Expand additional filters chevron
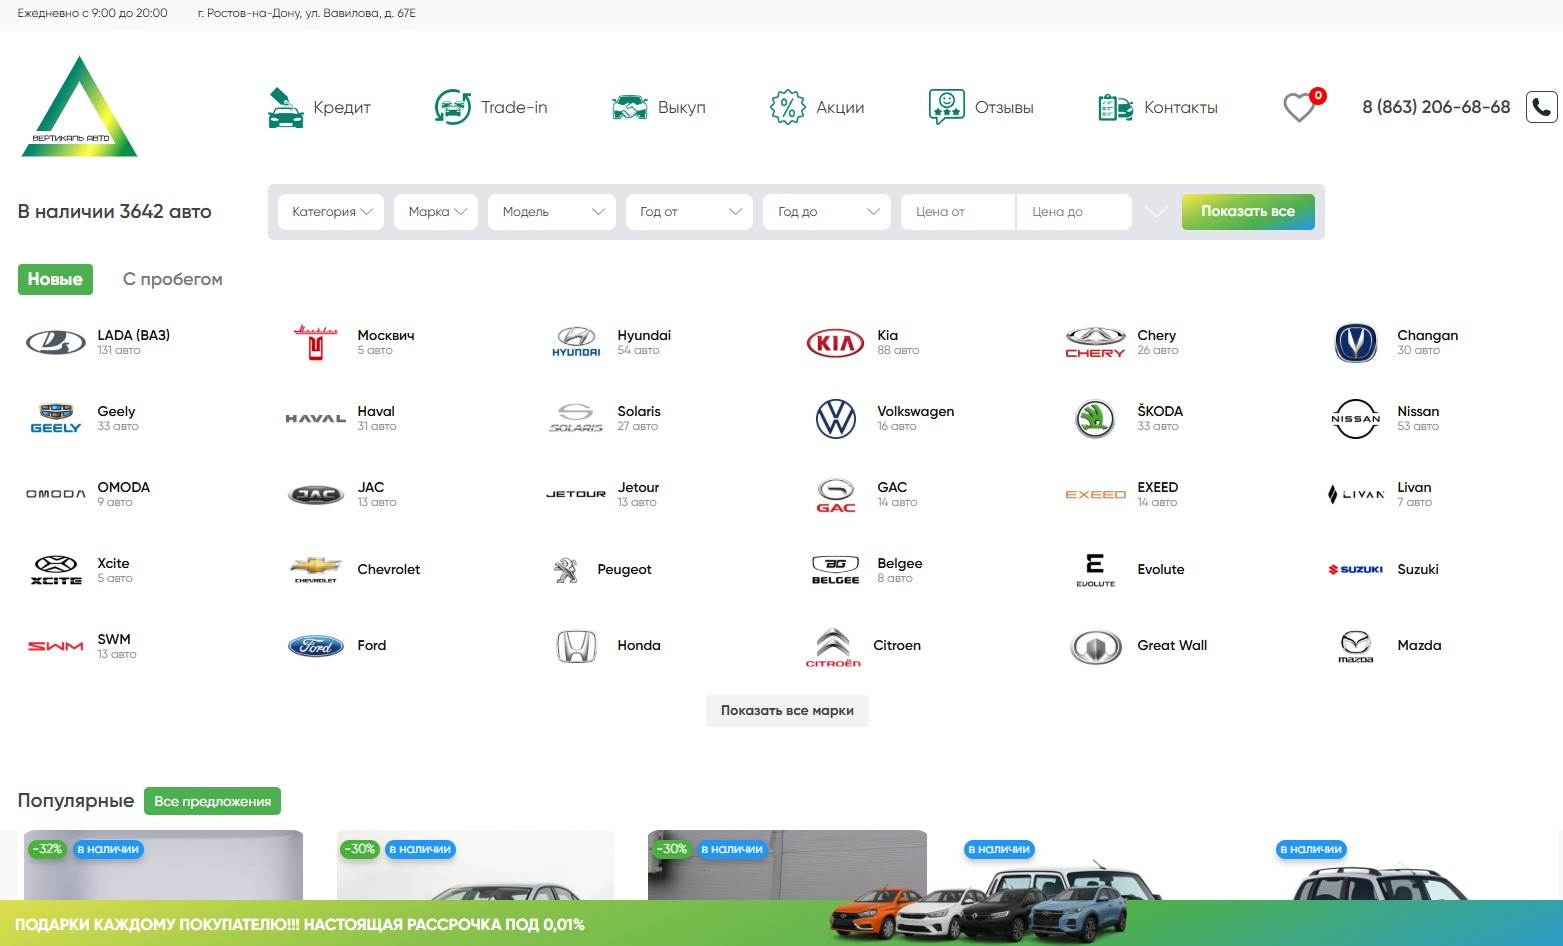Viewport: 1563px width, 946px height. pyautogui.click(x=1156, y=212)
